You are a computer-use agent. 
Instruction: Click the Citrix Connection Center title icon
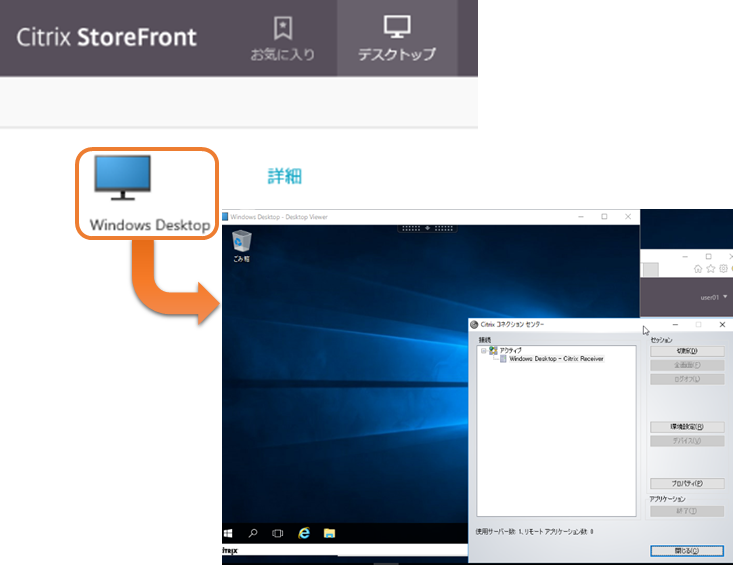[474, 324]
